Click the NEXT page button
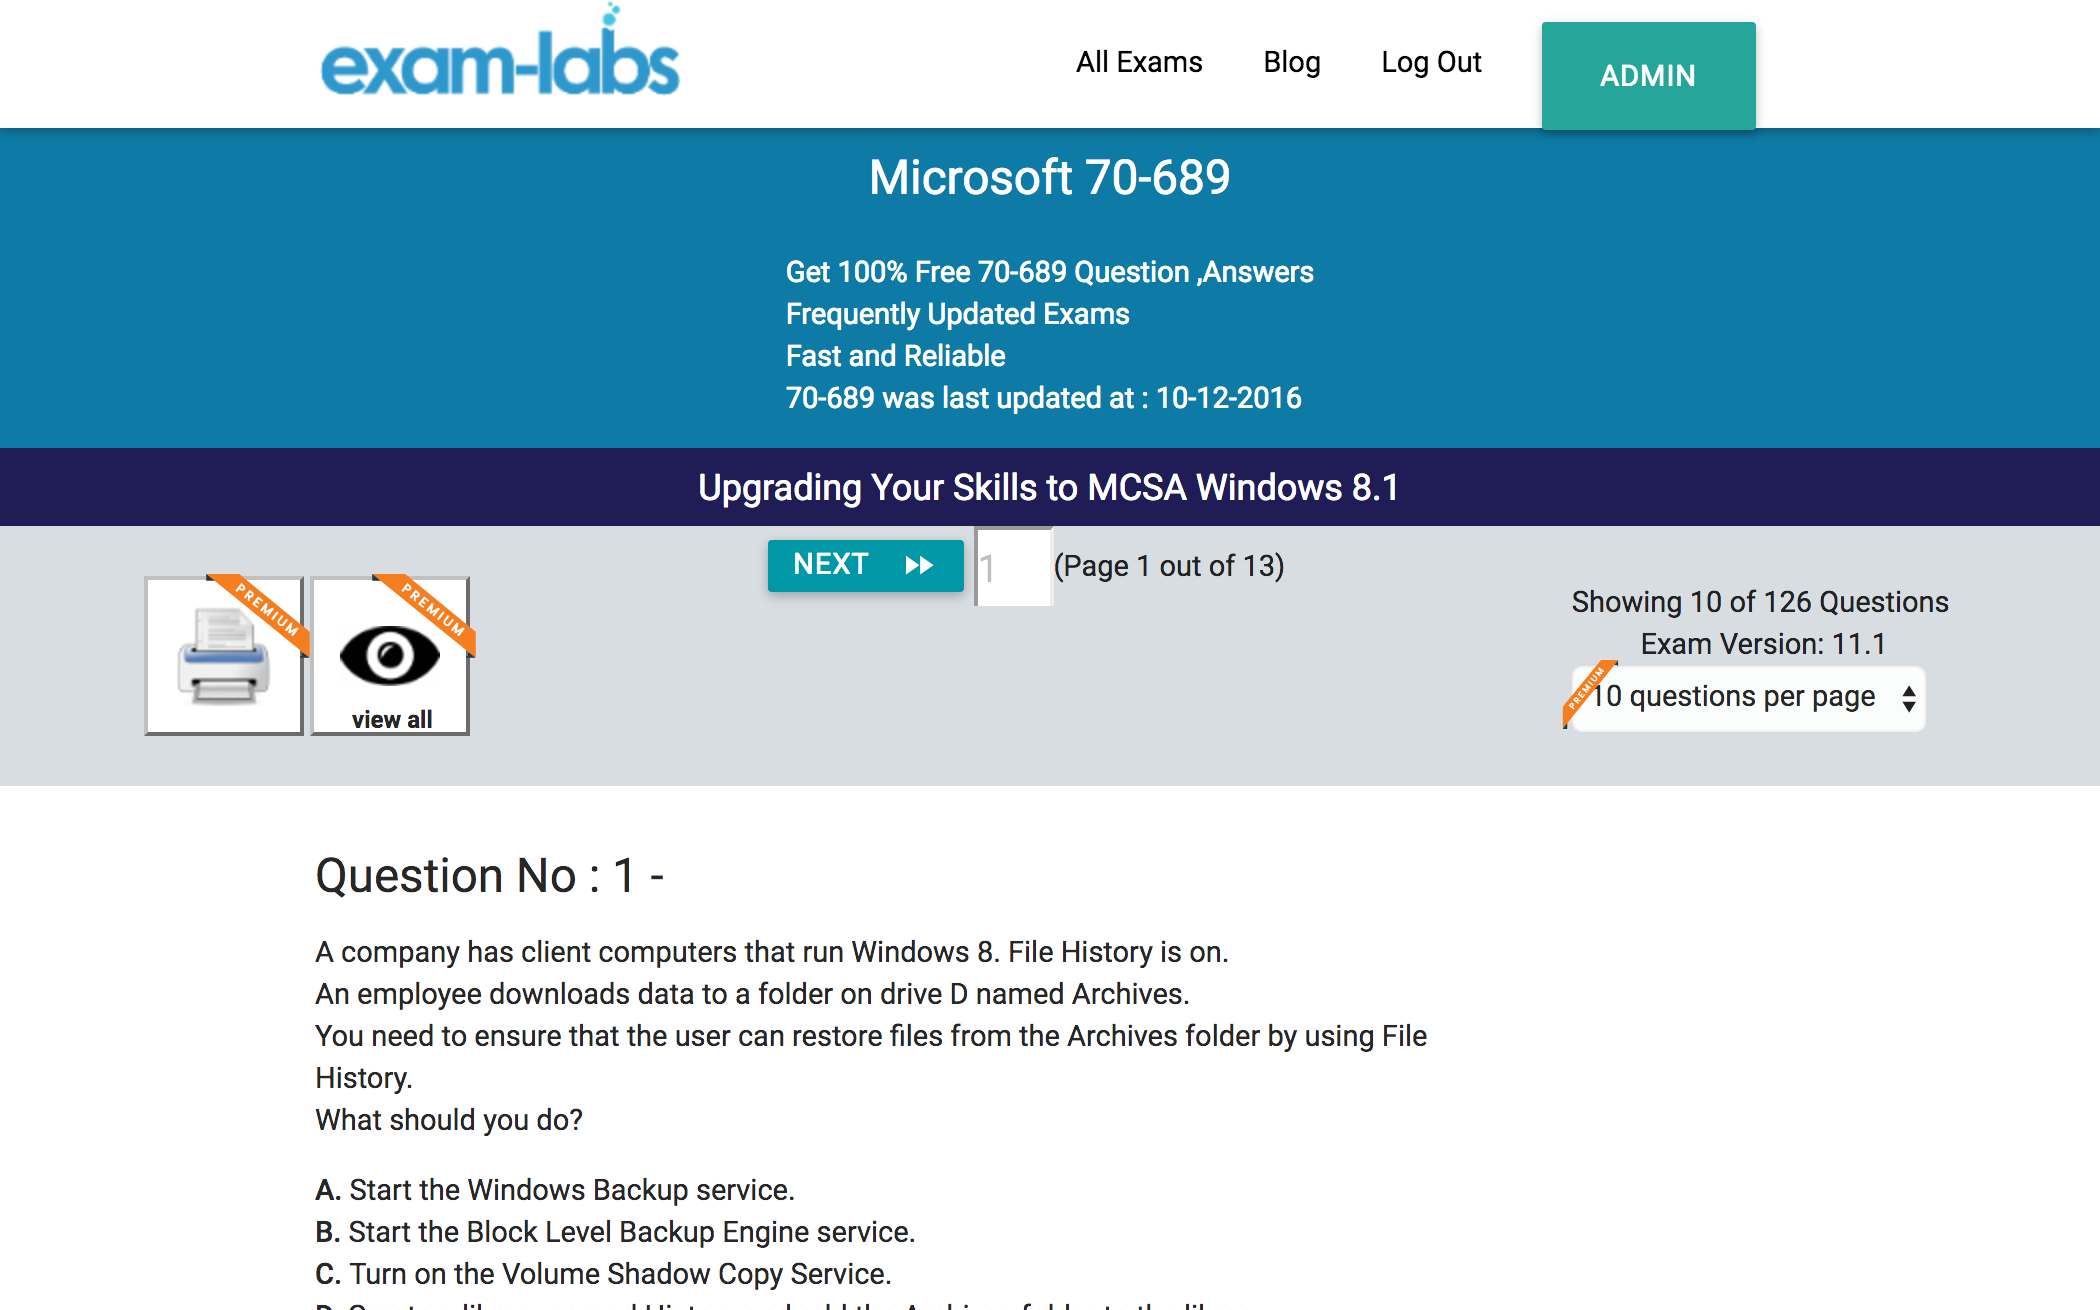This screenshot has height=1310, width=2100. 865,565
